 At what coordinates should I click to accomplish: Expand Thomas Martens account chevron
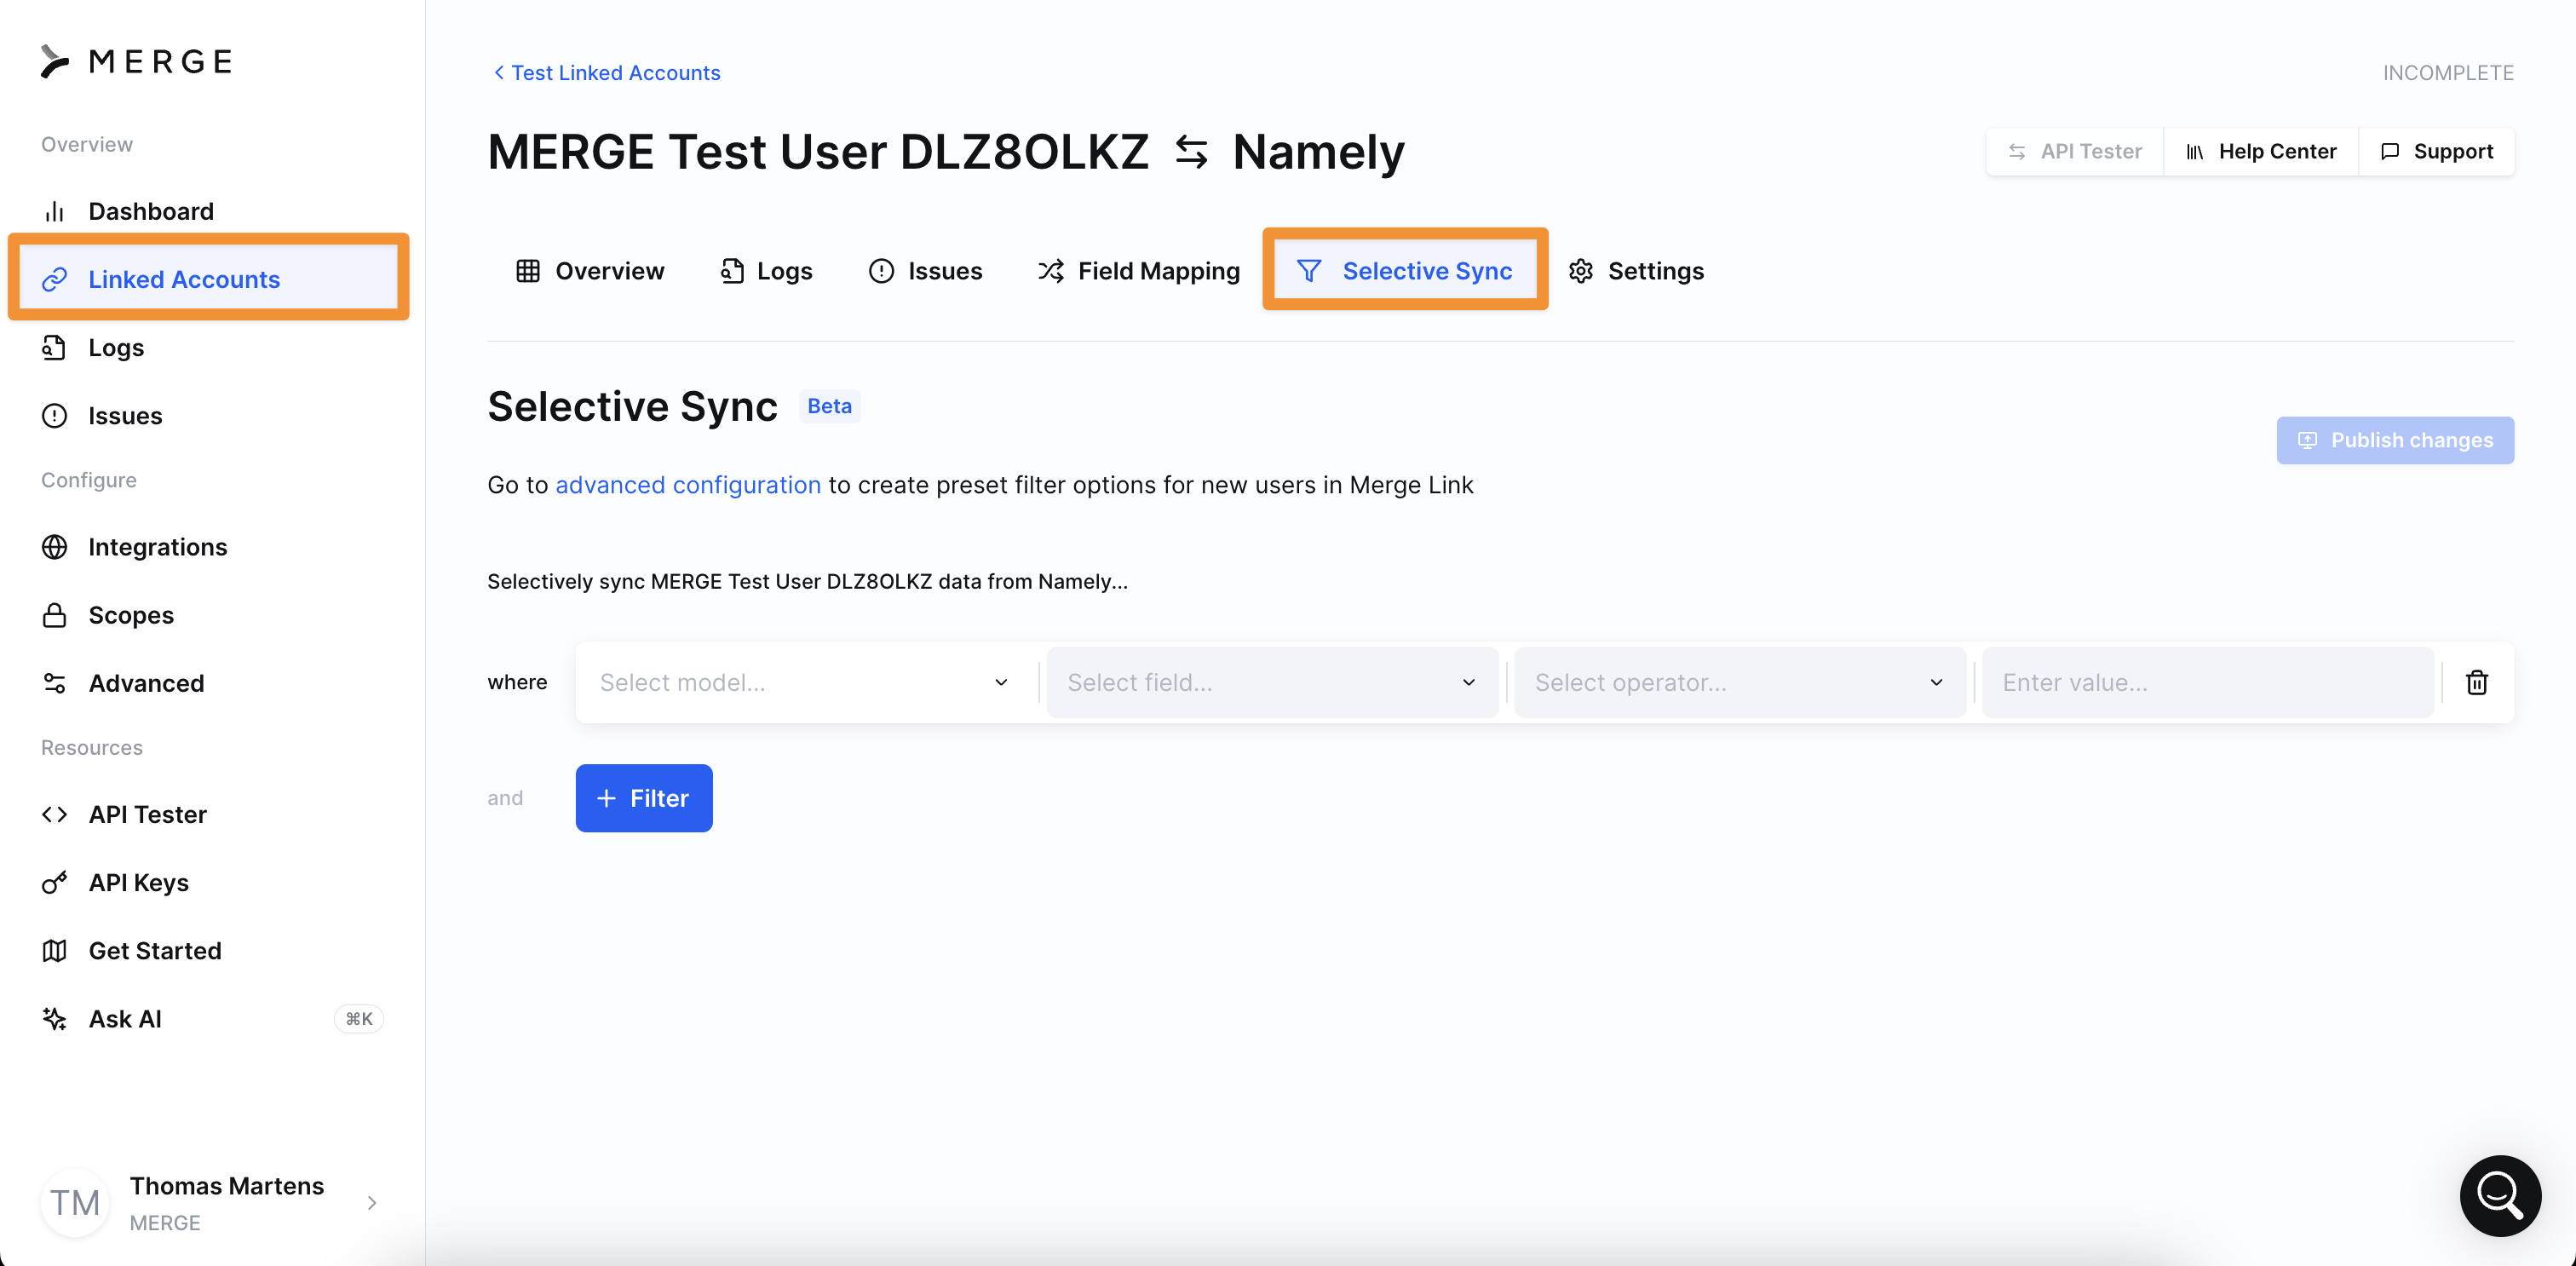372,1202
